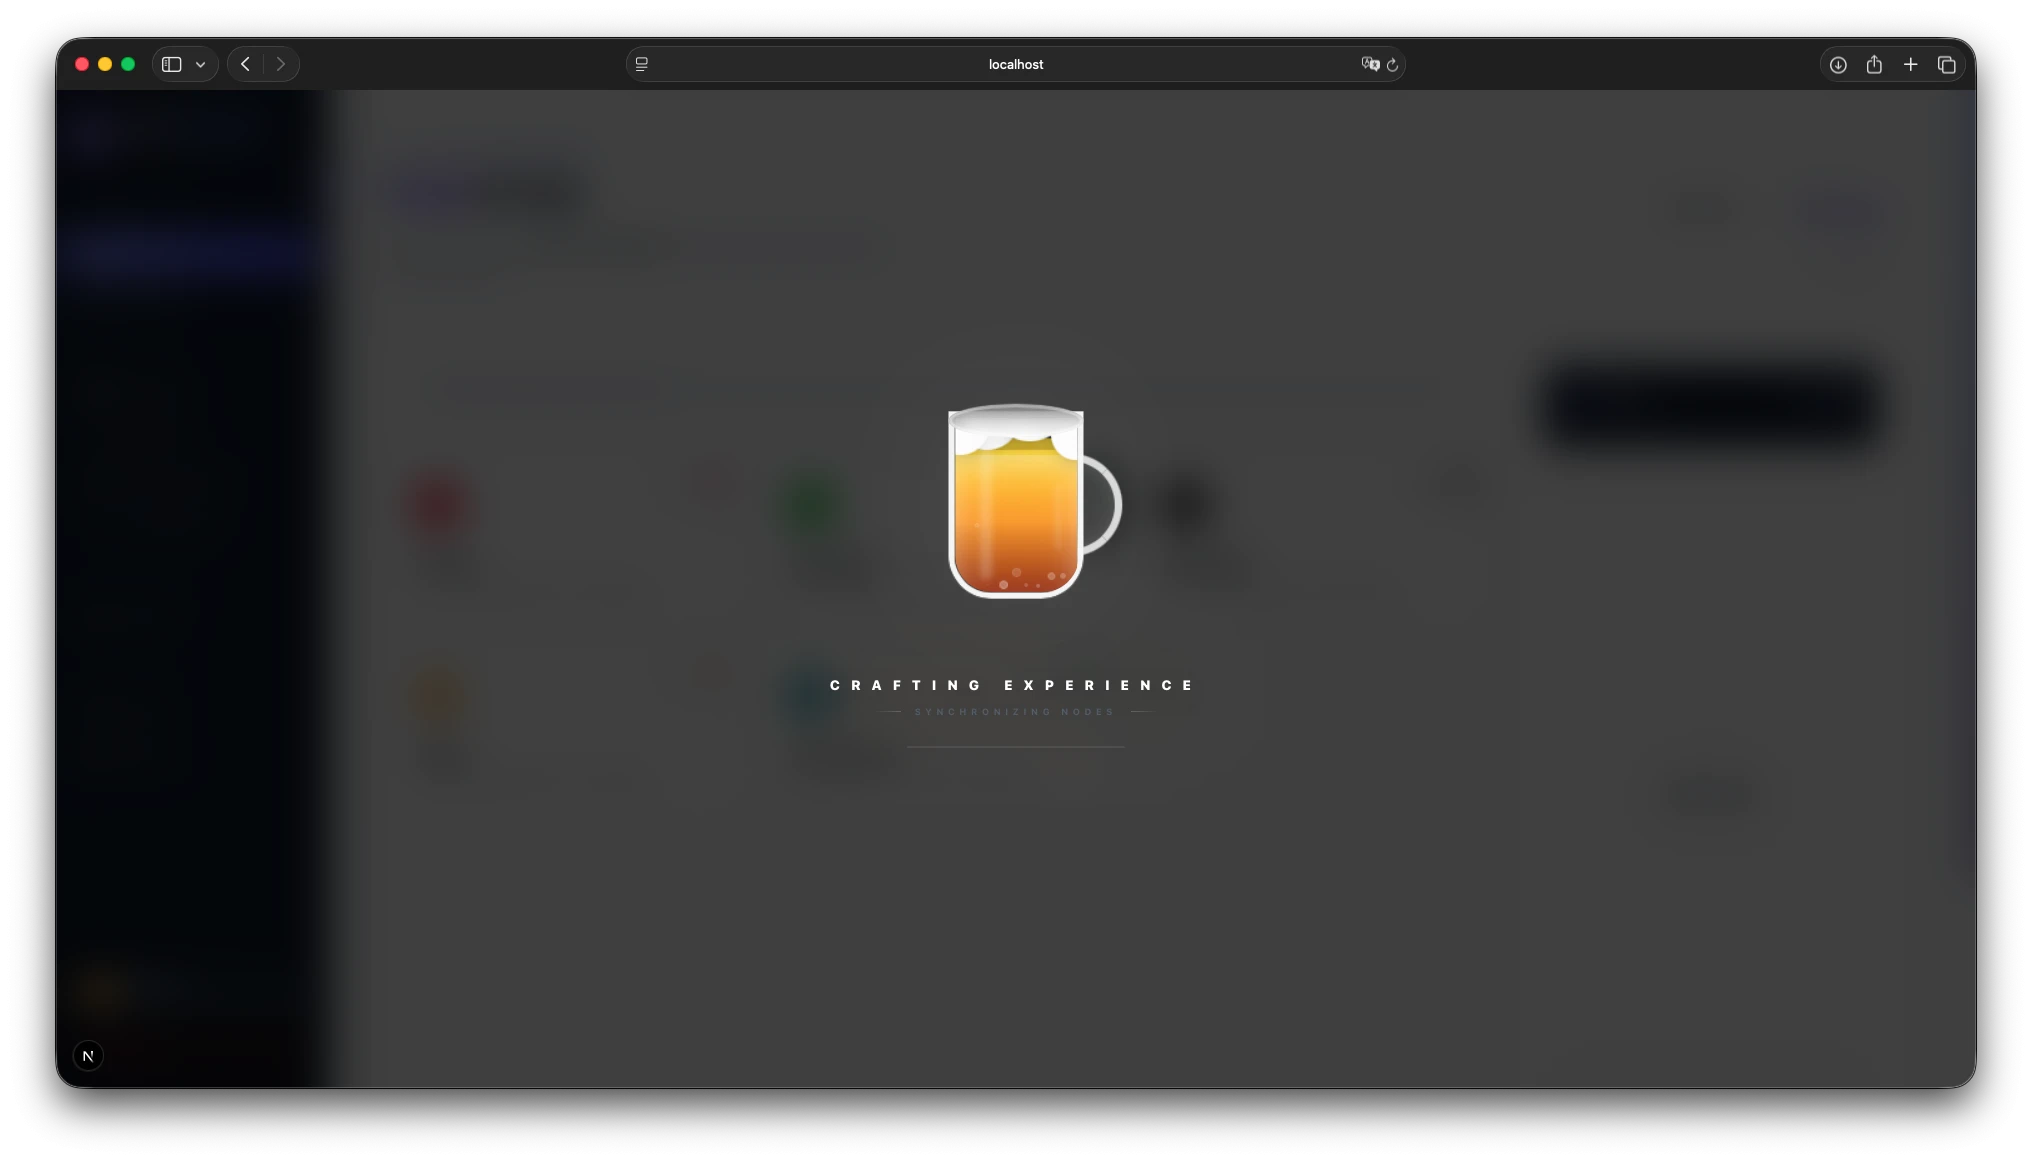Image resolution: width=2032 pixels, height=1162 pixels.
Task: Open the Next.js dev tools badge
Action: [88, 1056]
